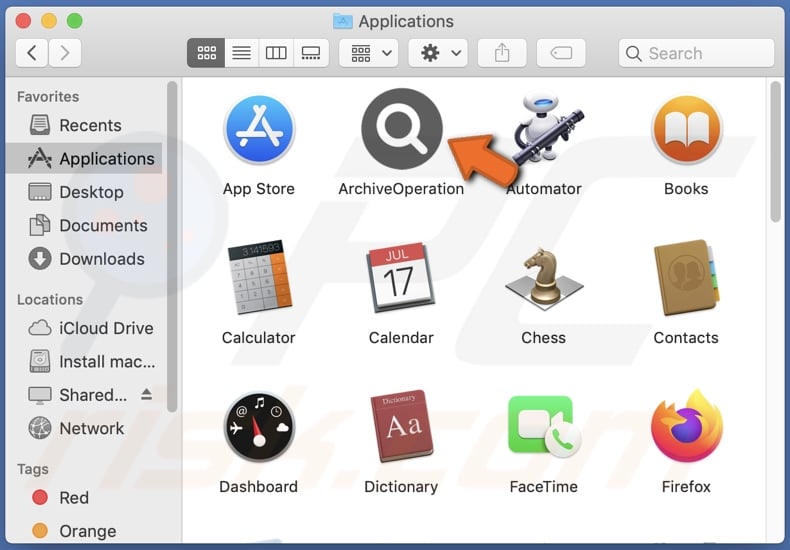Click the ArchiveOperation name label
The height and width of the screenshot is (550, 790).
pyautogui.click(x=401, y=189)
